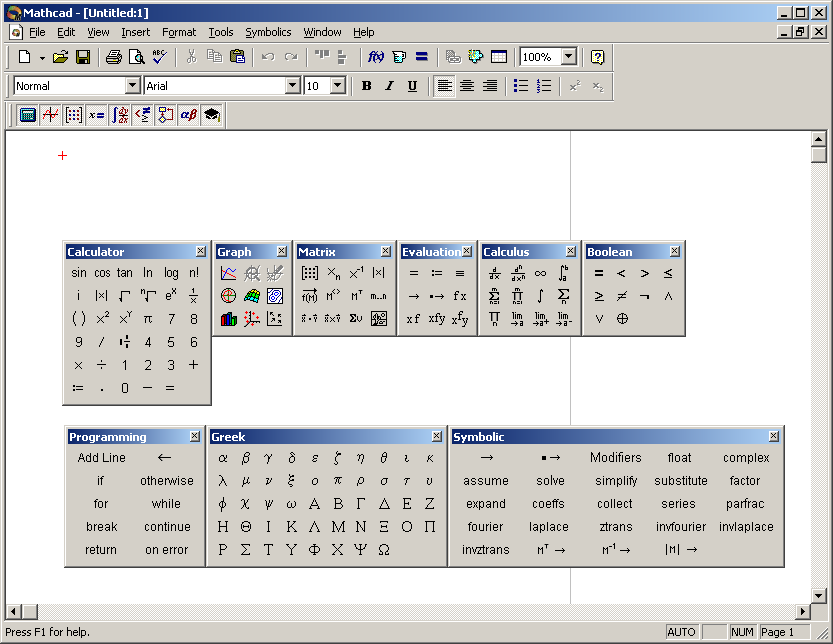The image size is (833, 644).
Task: Click the Calculate equals icon in toolbar
Action: [422, 57]
